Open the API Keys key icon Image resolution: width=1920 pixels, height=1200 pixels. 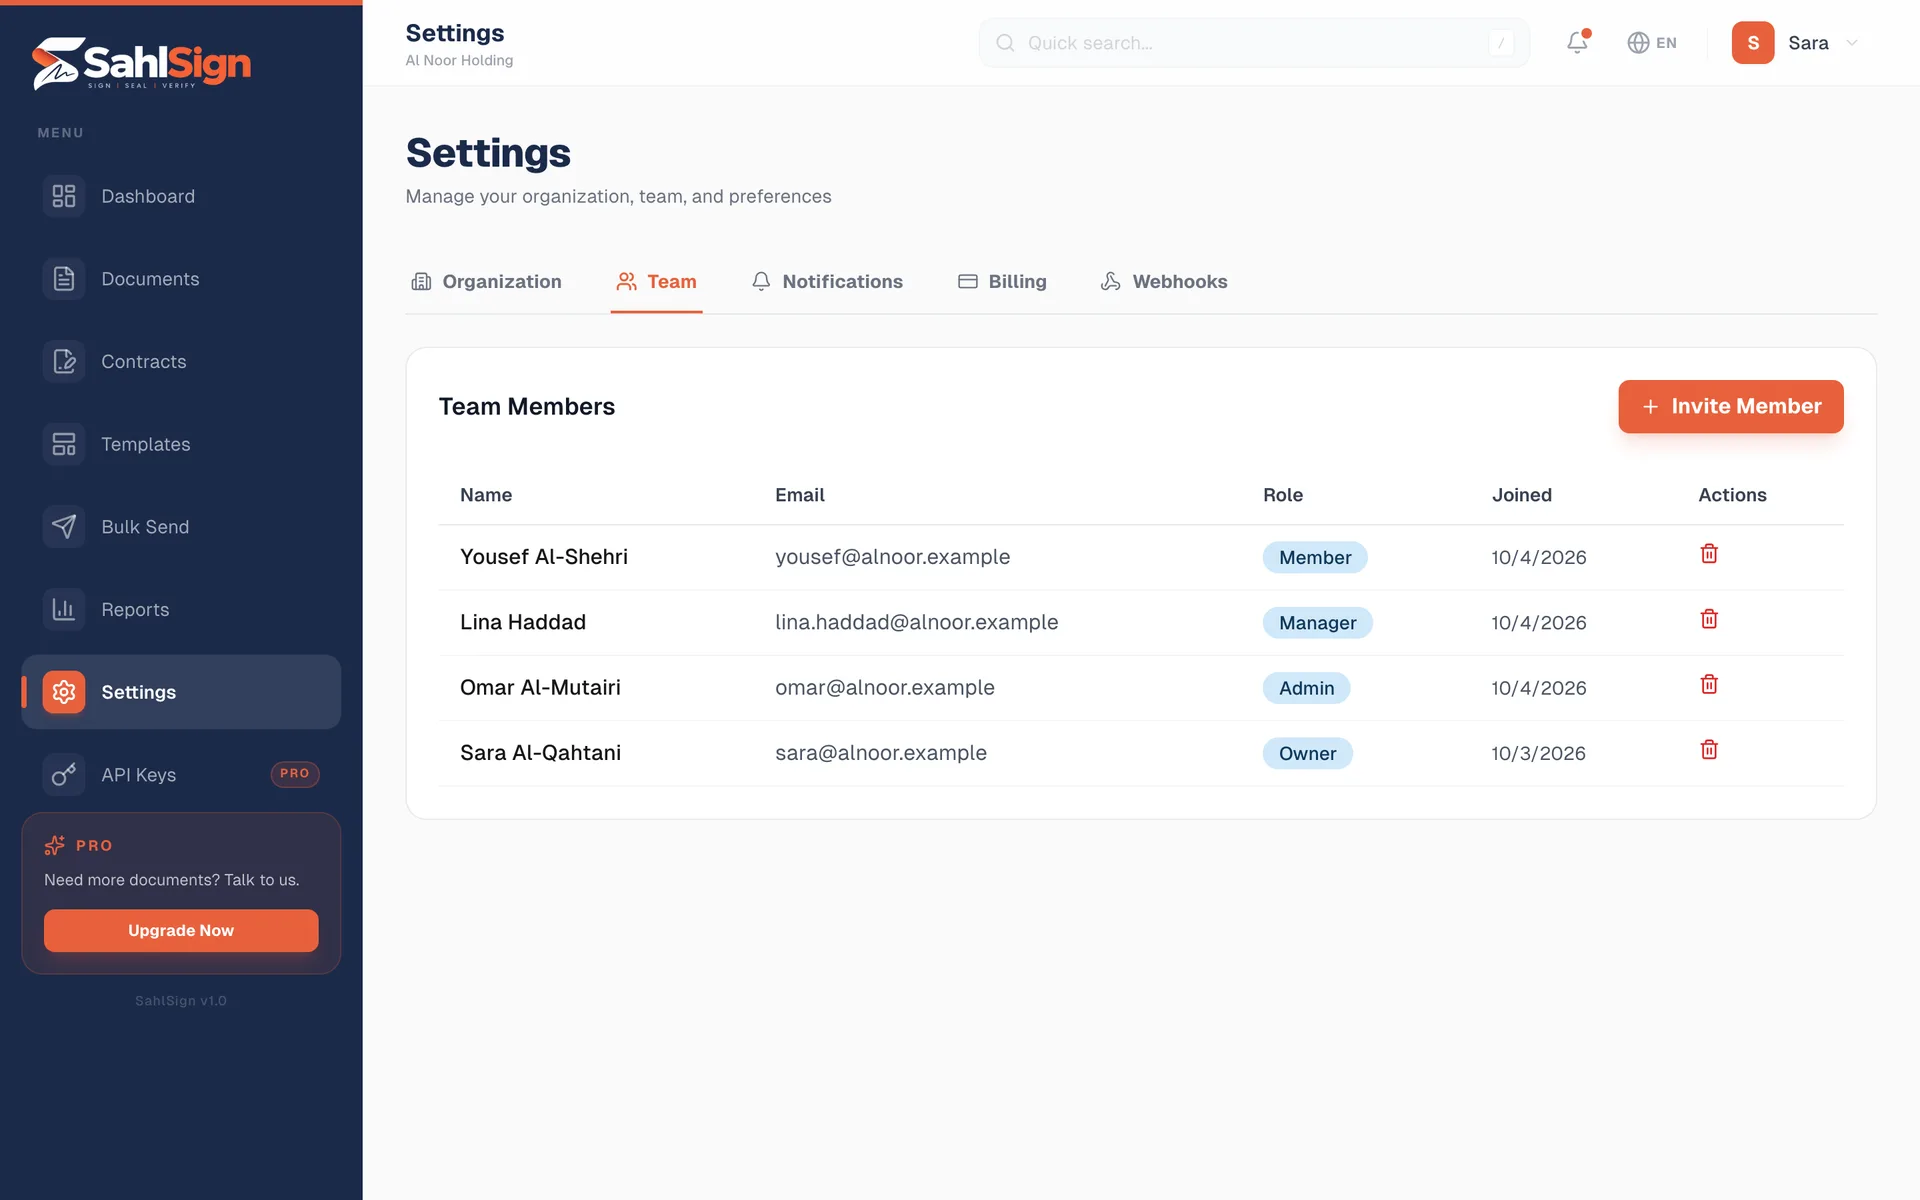(64, 775)
